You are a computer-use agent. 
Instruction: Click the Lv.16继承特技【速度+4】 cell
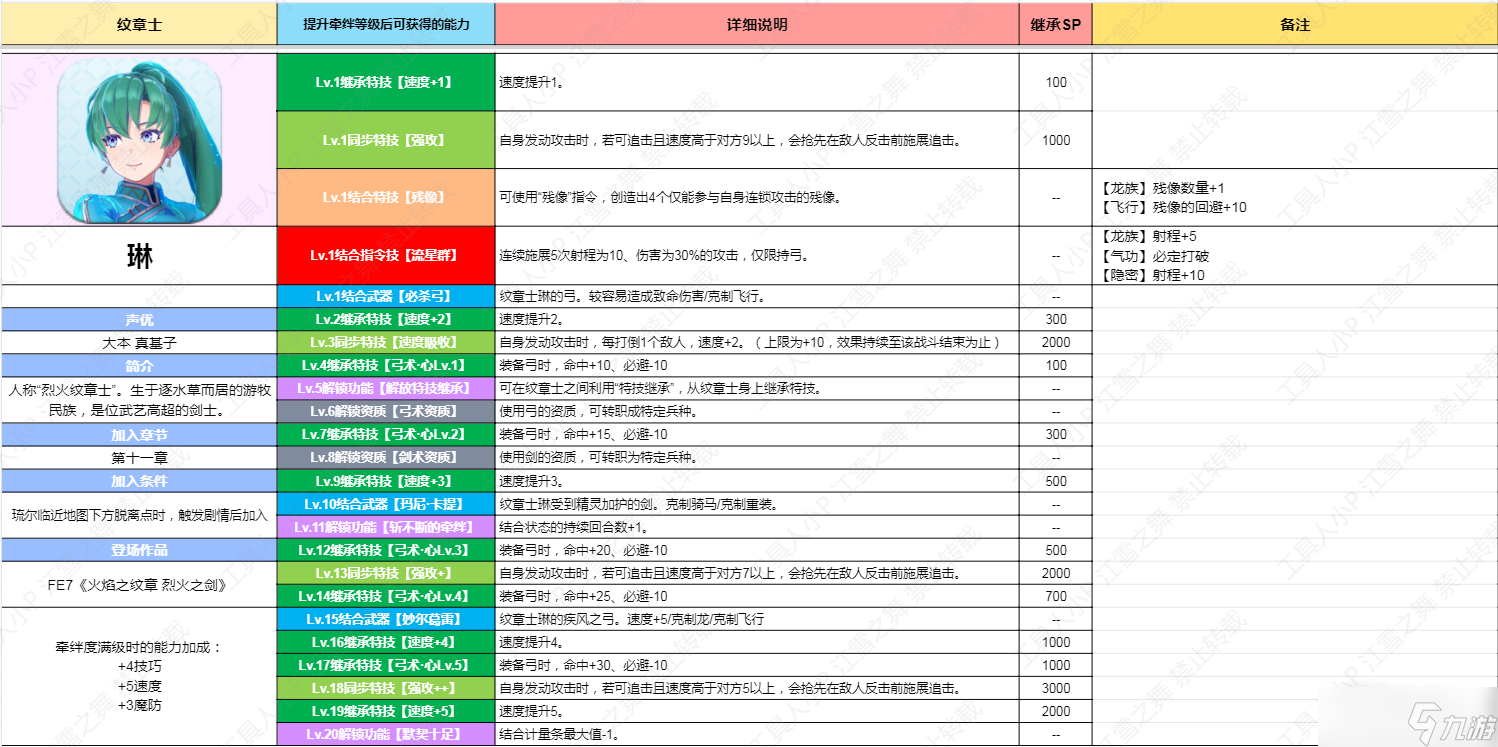[386, 642]
